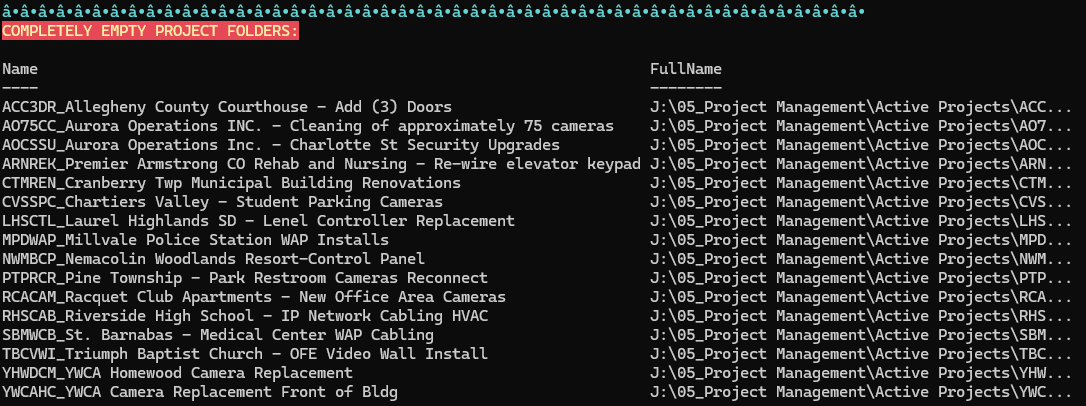Select Racquet Club Apartments office cameras row

tap(254, 297)
